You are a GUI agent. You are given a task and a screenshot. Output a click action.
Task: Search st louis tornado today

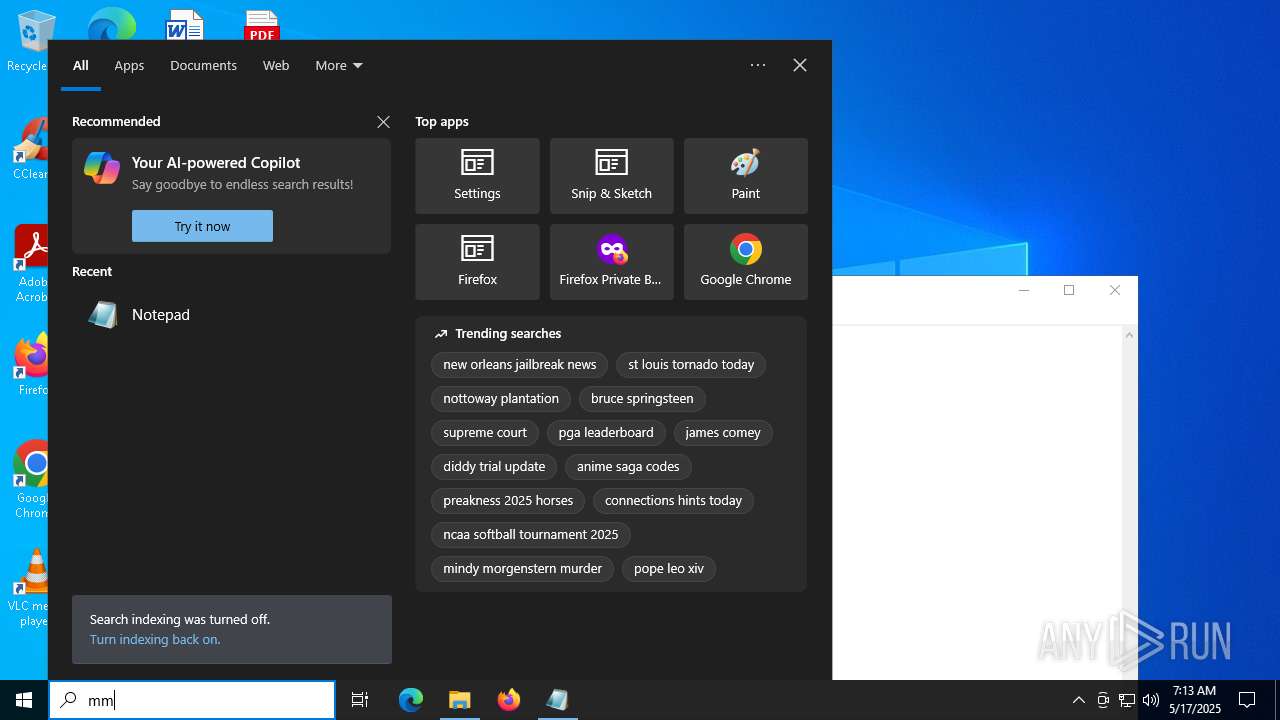pyautogui.click(x=691, y=365)
